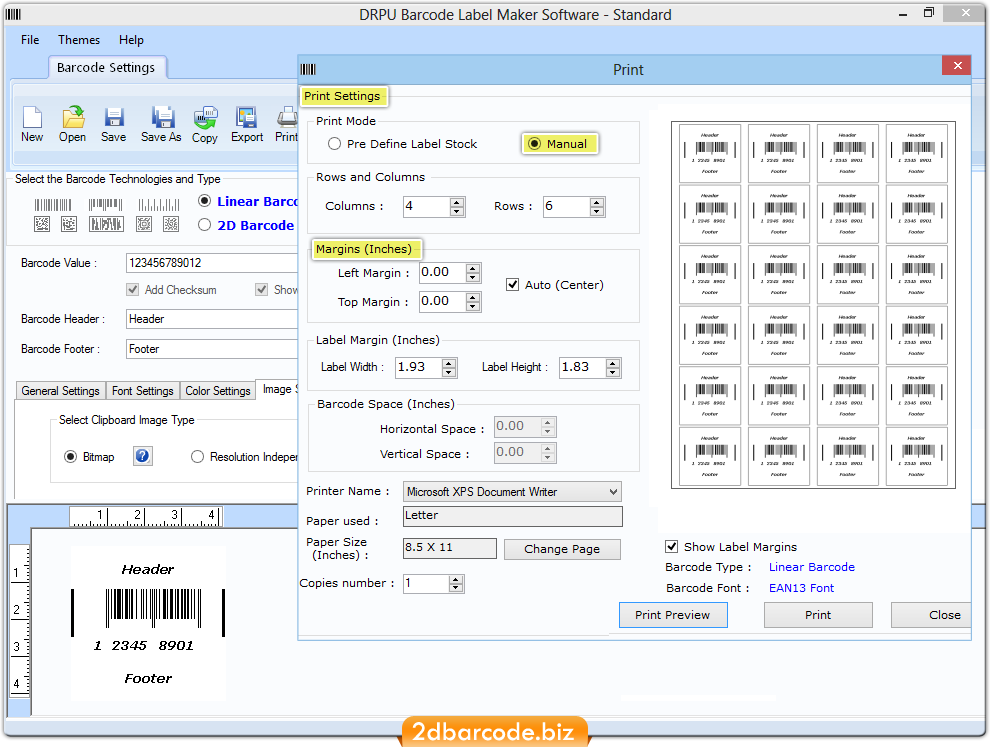The image size is (990, 747).
Task: Click the label sheet print preview thumbnail
Action: tap(813, 305)
